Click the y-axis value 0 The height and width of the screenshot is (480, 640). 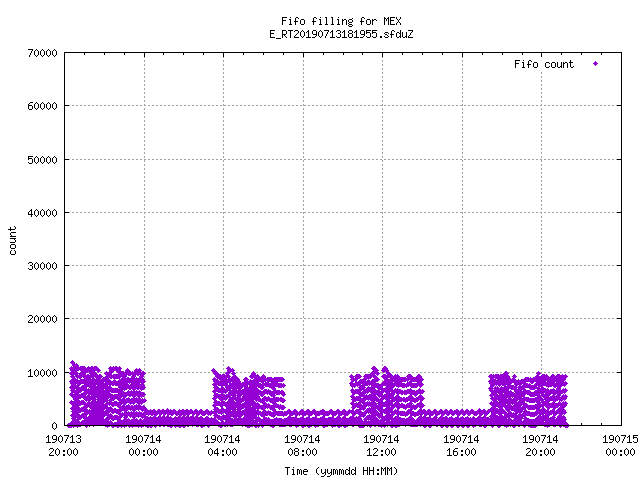click(54, 426)
